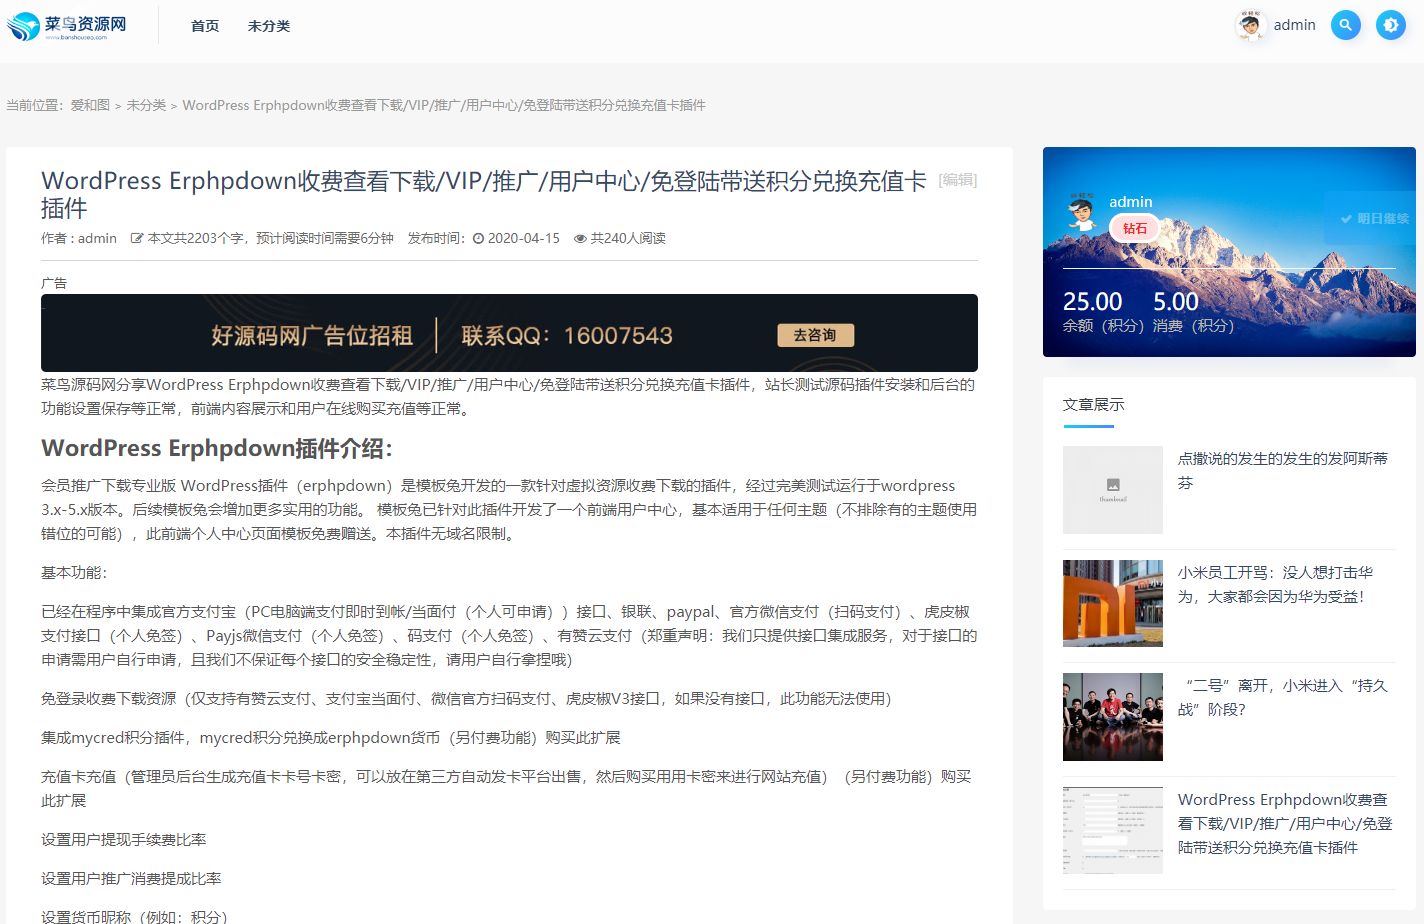Click the 菜鸟资源网 site logo
Image resolution: width=1424 pixels, height=924 pixels.
[x=67, y=26]
